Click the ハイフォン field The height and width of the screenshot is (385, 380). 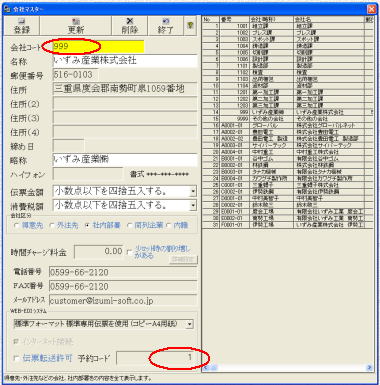(x=88, y=174)
